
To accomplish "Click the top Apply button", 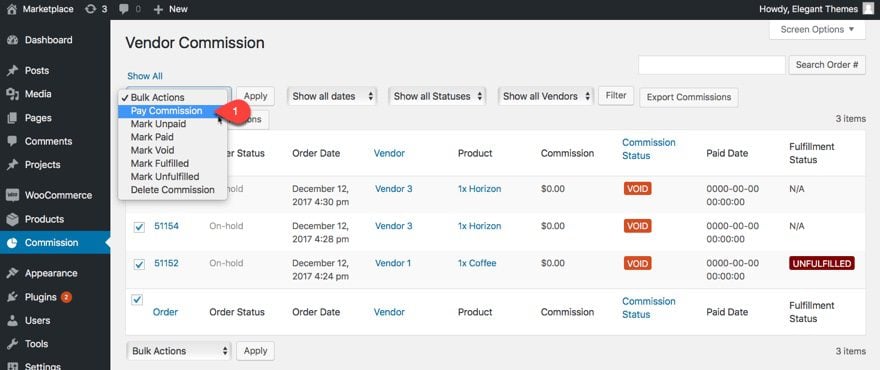I will pyautogui.click(x=255, y=96).
